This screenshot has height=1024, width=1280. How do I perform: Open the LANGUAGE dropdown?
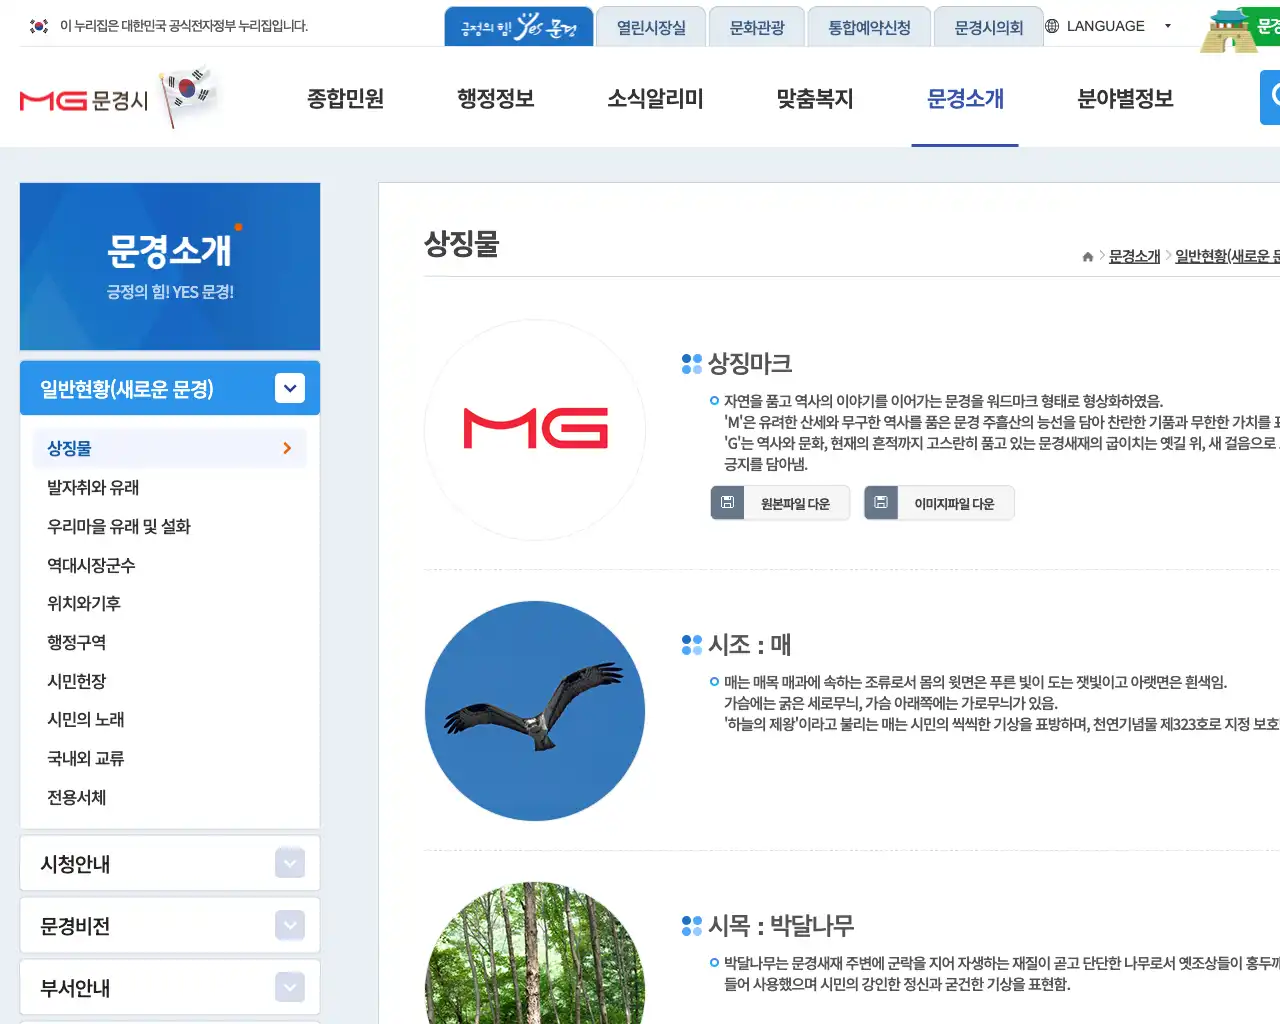pyautogui.click(x=1107, y=26)
